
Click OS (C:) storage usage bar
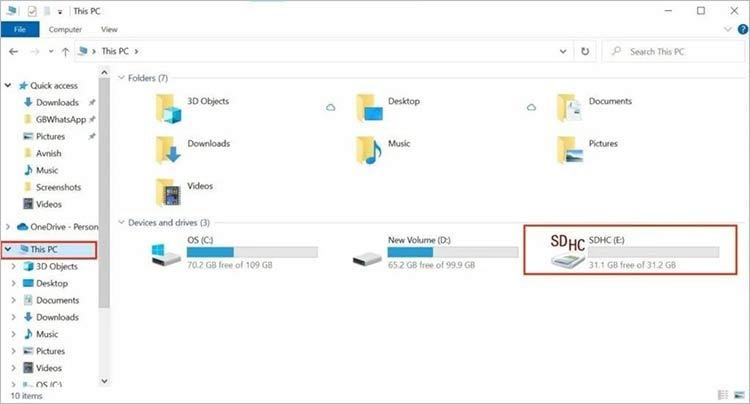(252, 252)
